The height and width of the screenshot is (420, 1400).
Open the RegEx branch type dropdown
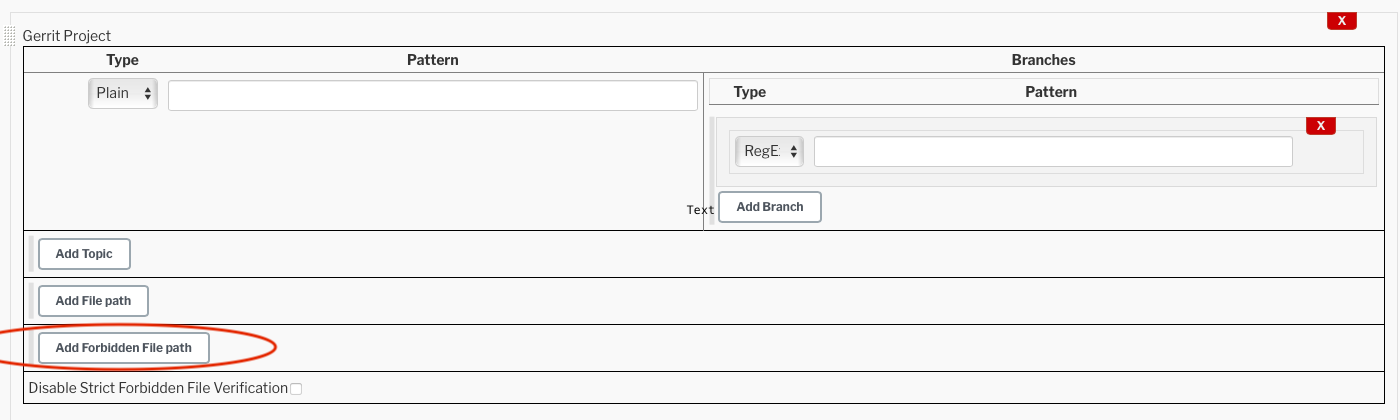(768, 151)
